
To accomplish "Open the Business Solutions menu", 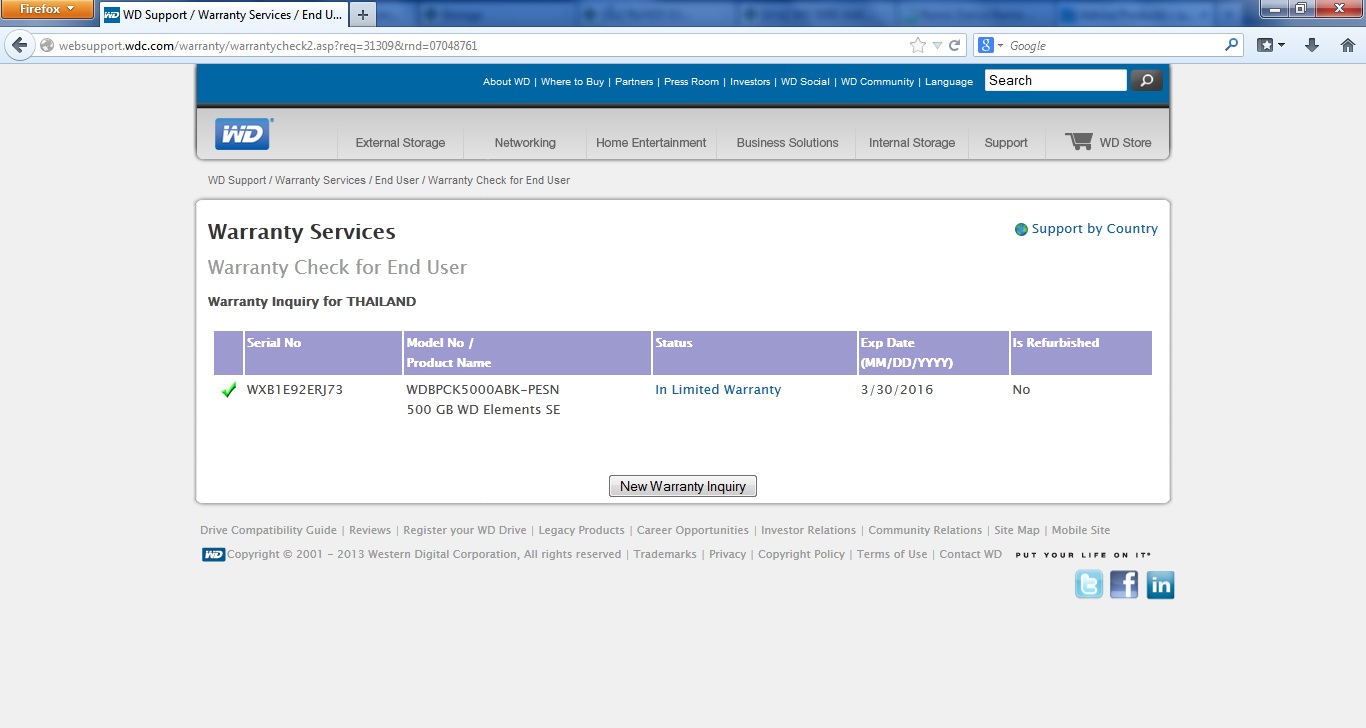I will pos(787,143).
